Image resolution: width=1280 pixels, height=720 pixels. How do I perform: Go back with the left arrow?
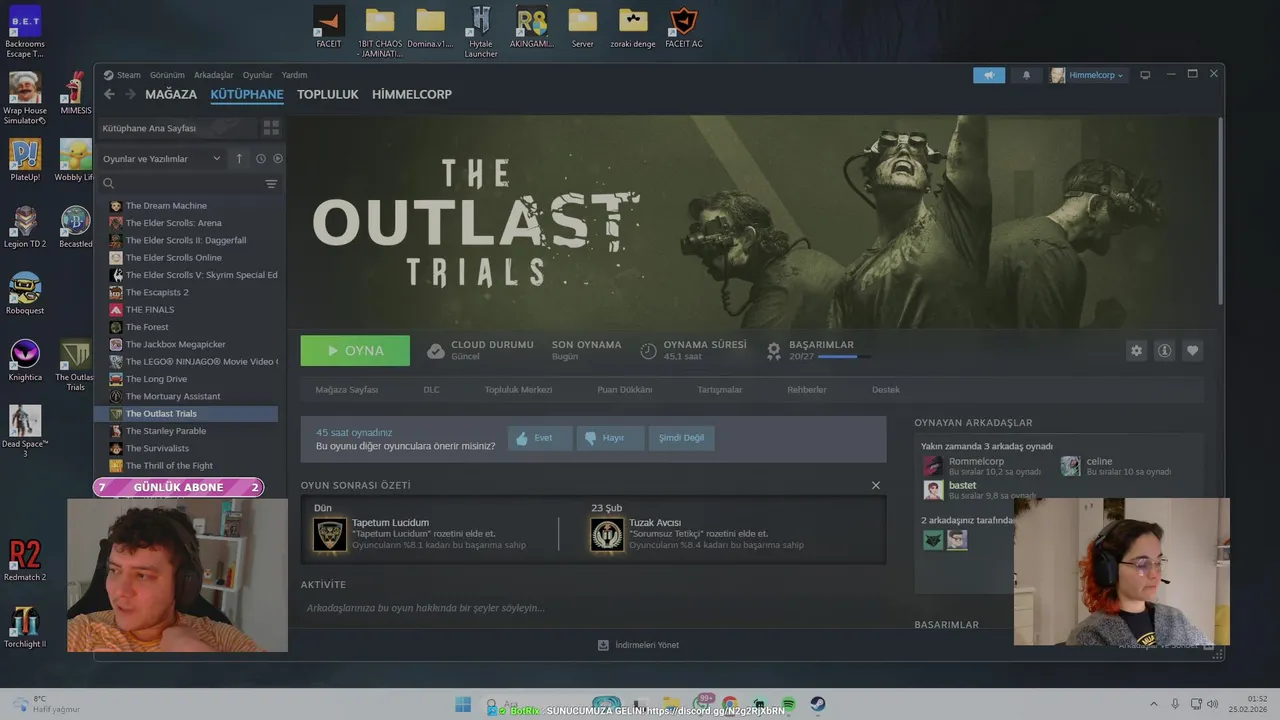click(x=110, y=94)
